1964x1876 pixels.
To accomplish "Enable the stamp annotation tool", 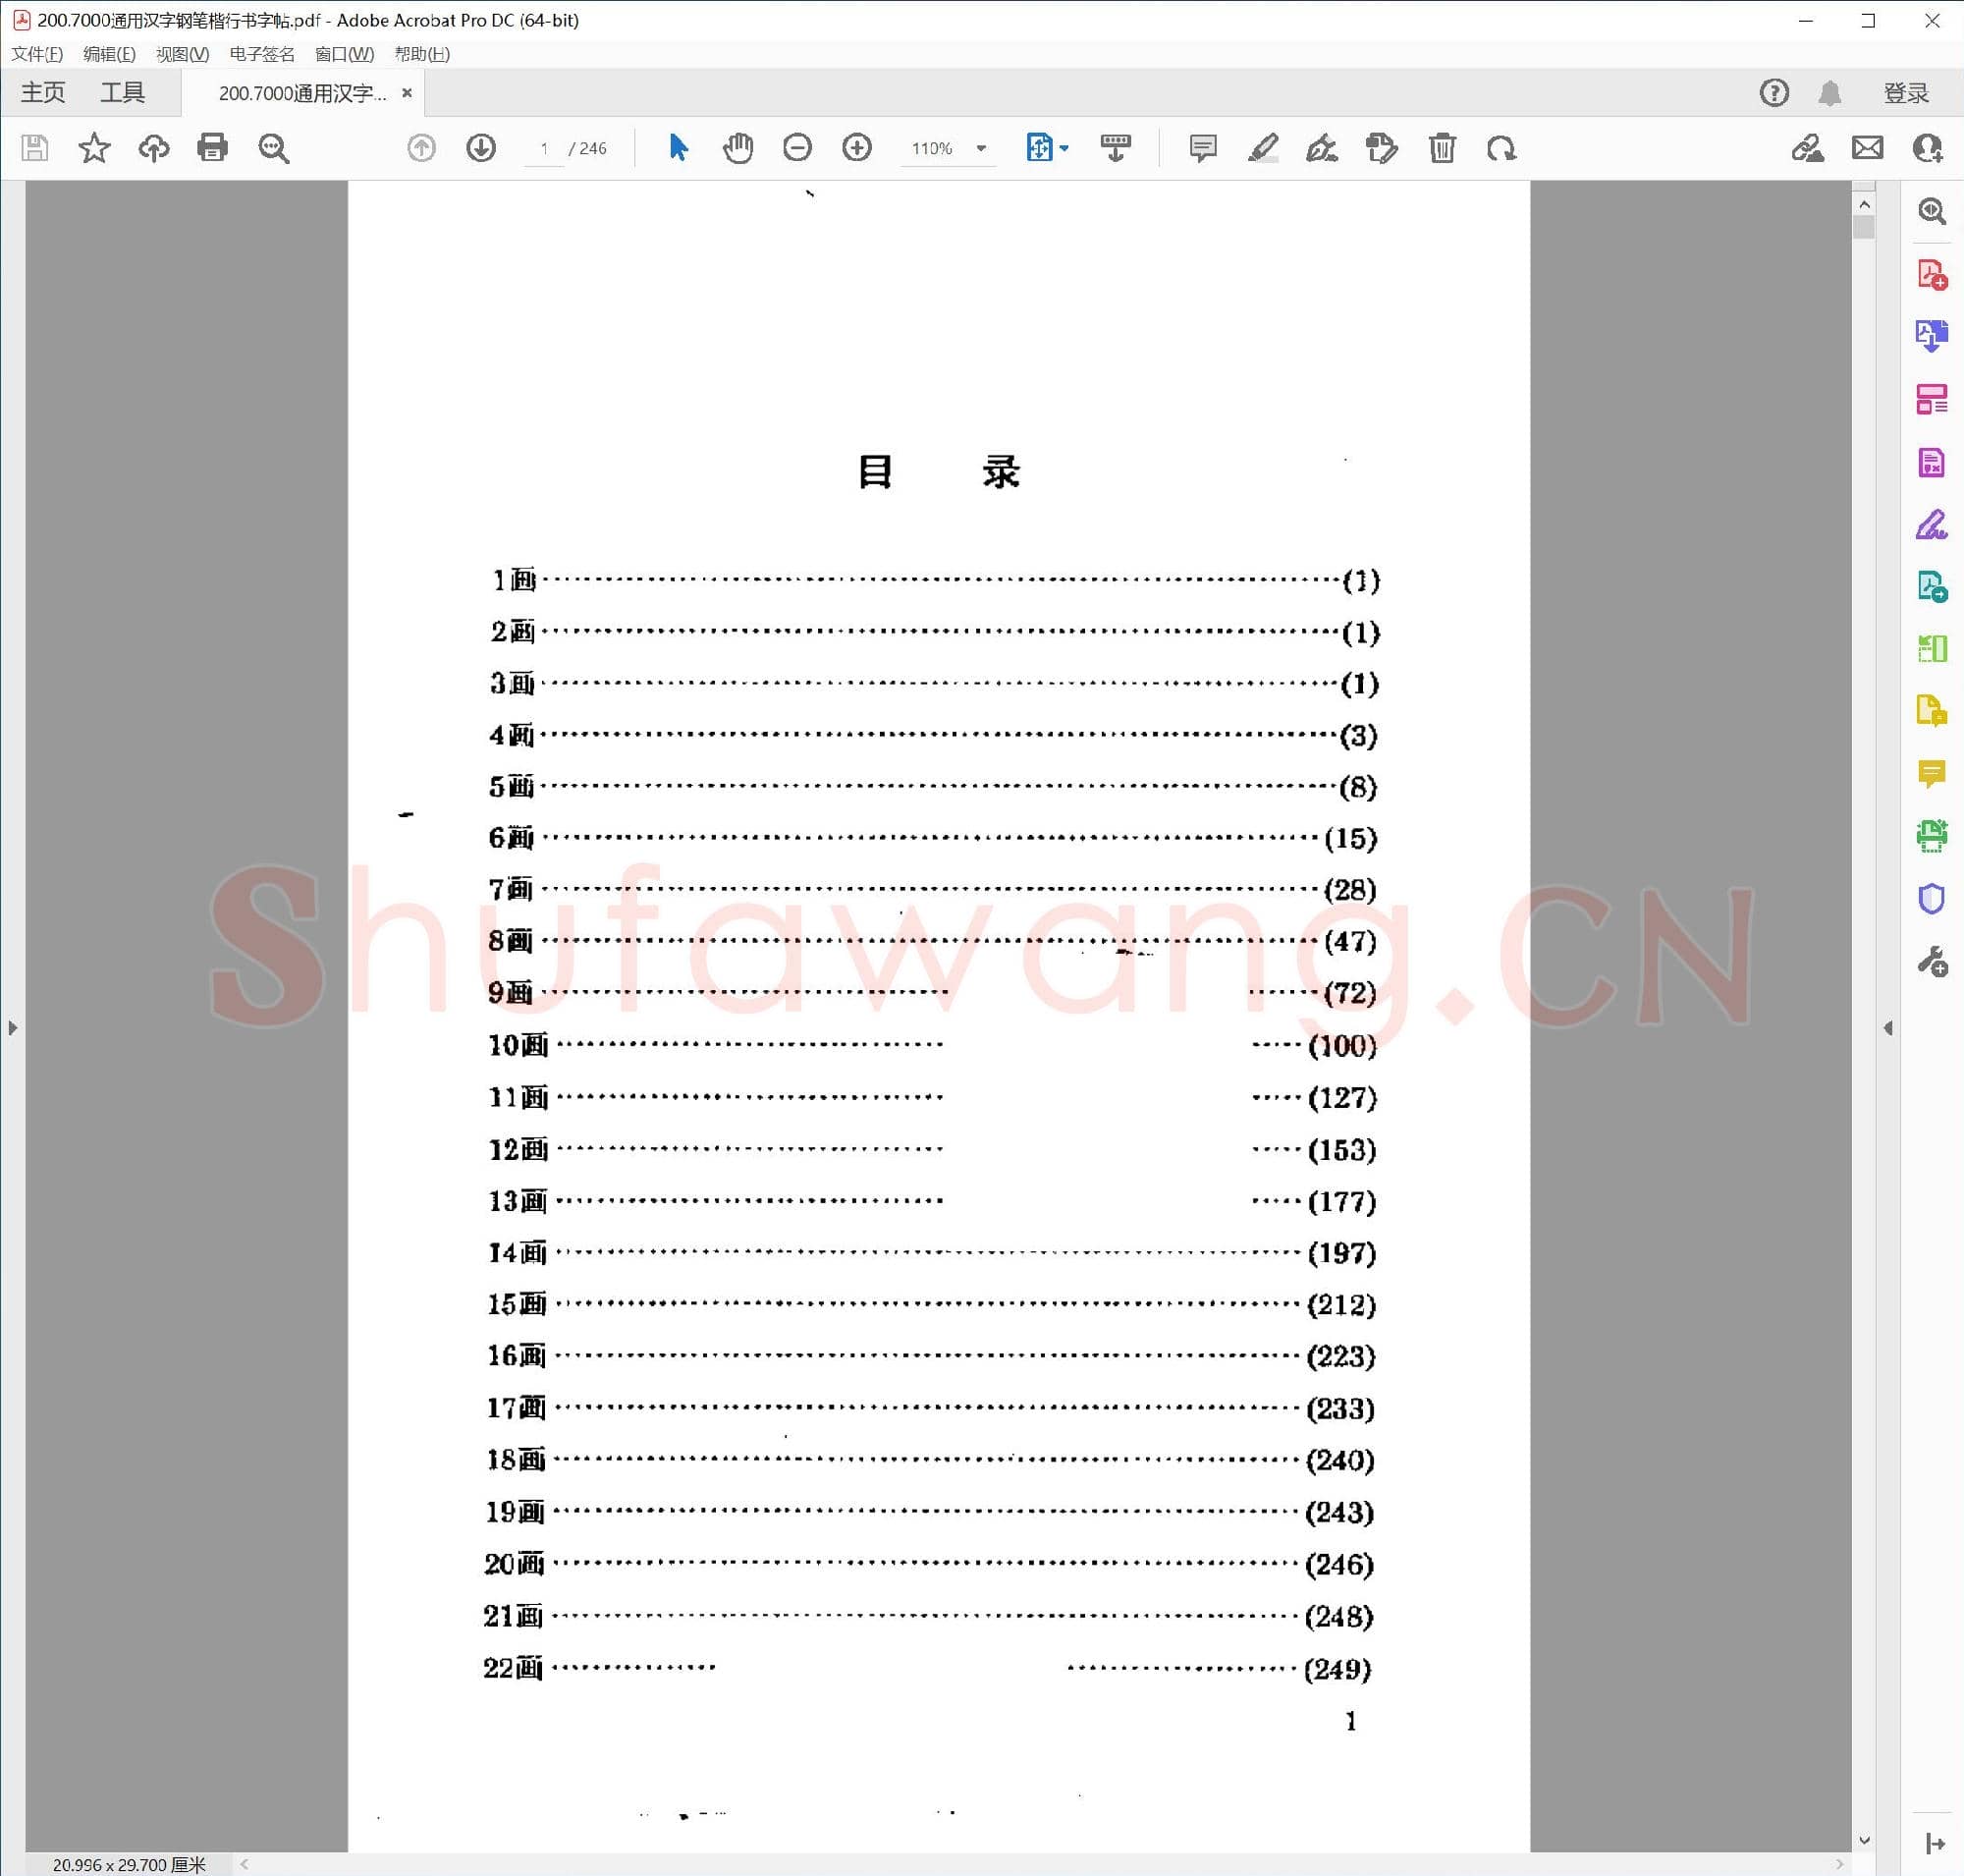I will click(1380, 148).
